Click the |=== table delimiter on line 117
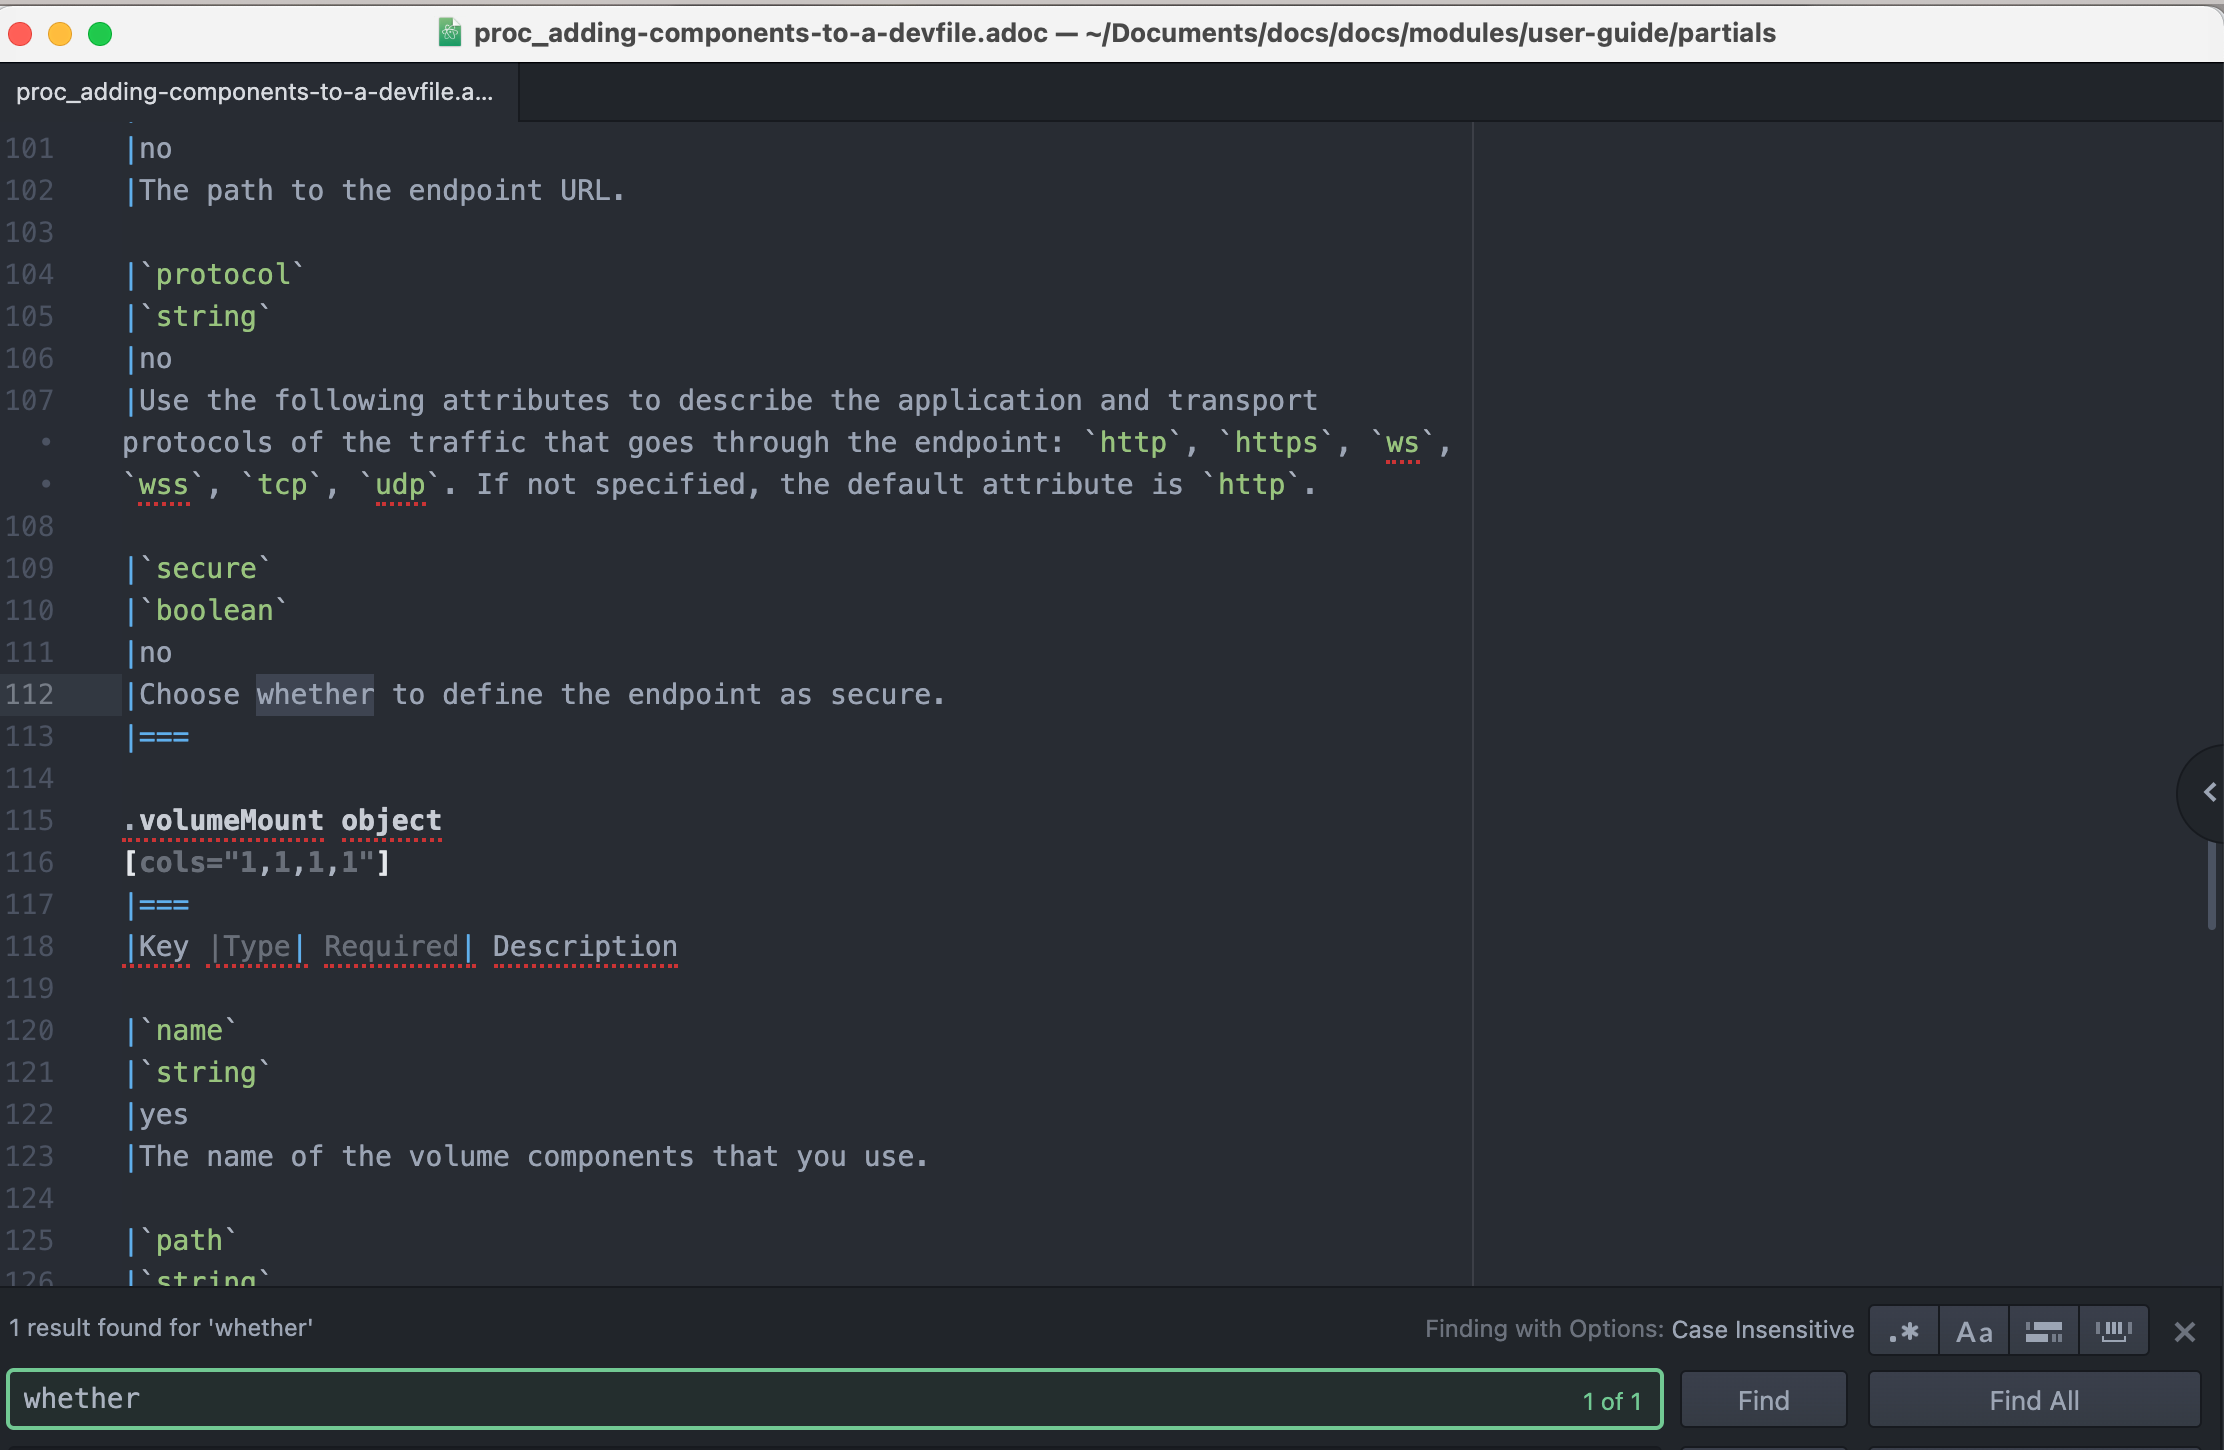This screenshot has height=1450, width=2224. pos(158,904)
